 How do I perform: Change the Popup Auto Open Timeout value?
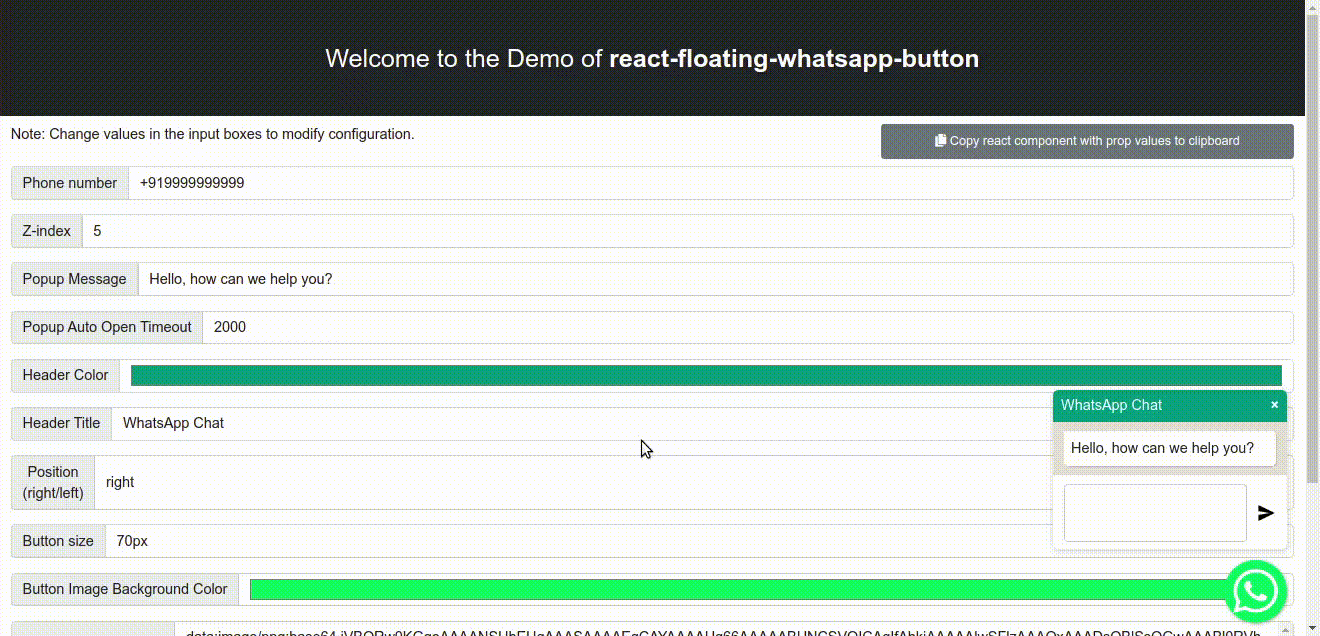(748, 327)
